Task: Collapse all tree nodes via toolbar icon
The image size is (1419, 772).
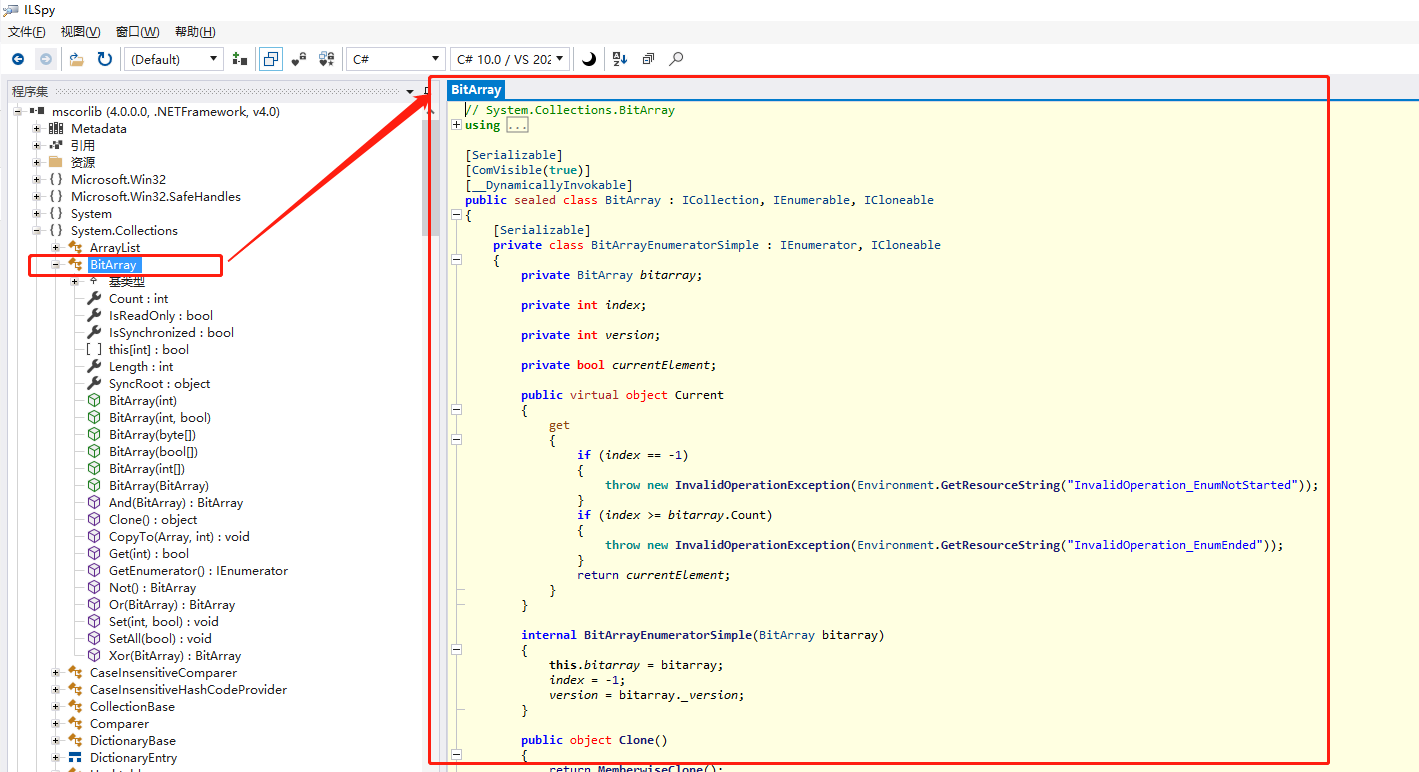Action: pyautogui.click(x=648, y=59)
